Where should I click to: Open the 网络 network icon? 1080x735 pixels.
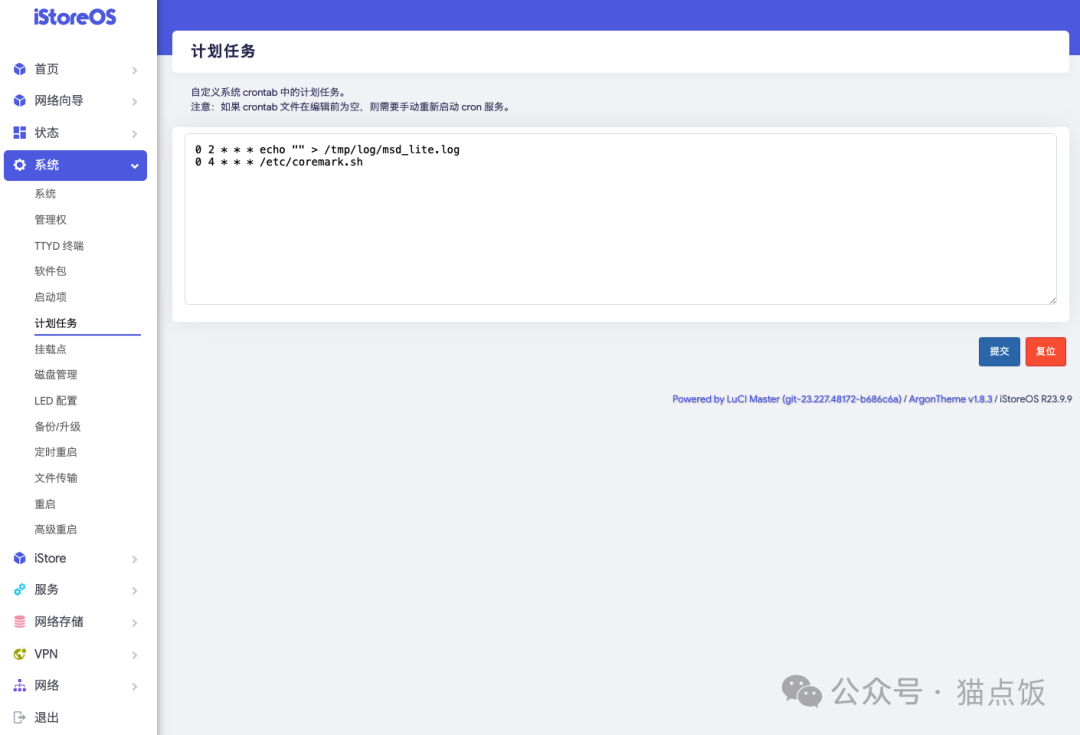(18, 685)
